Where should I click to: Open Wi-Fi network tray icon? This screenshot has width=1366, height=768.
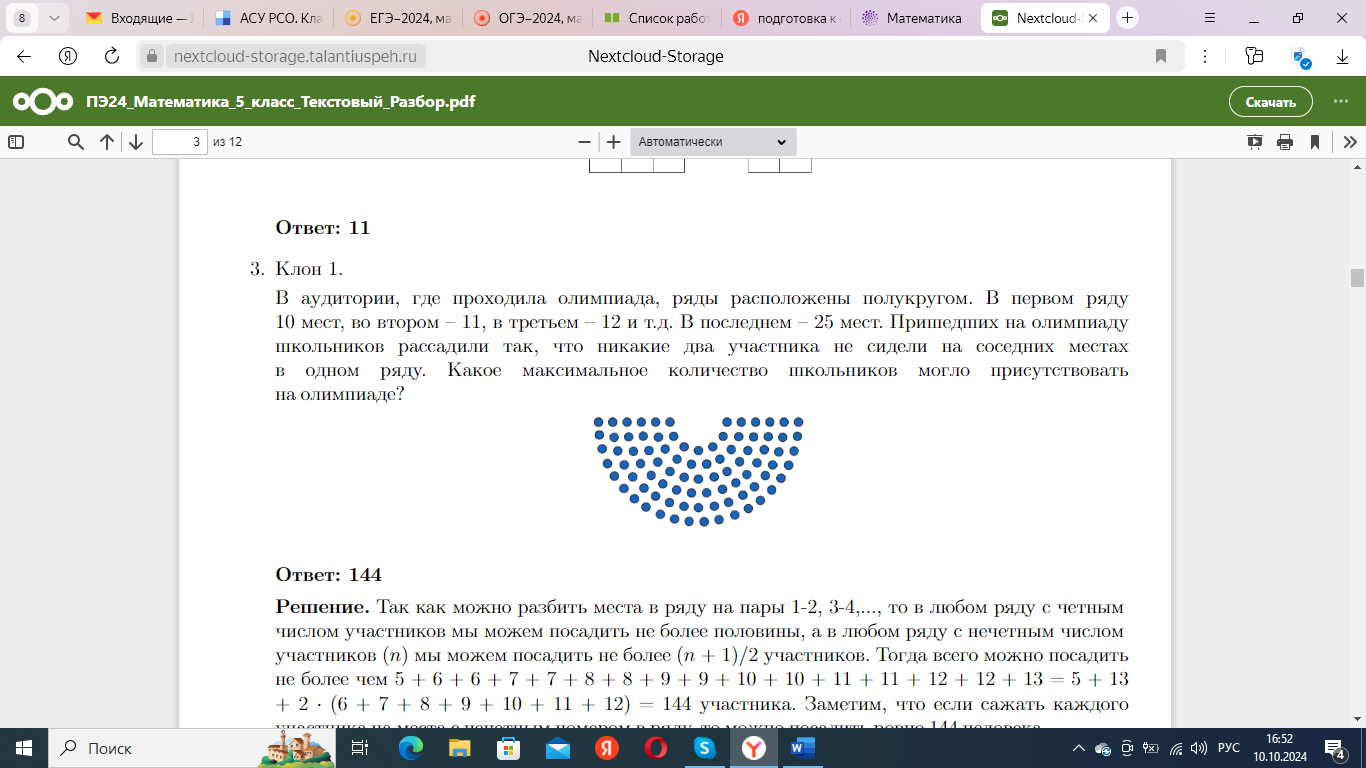pyautogui.click(x=1175, y=748)
